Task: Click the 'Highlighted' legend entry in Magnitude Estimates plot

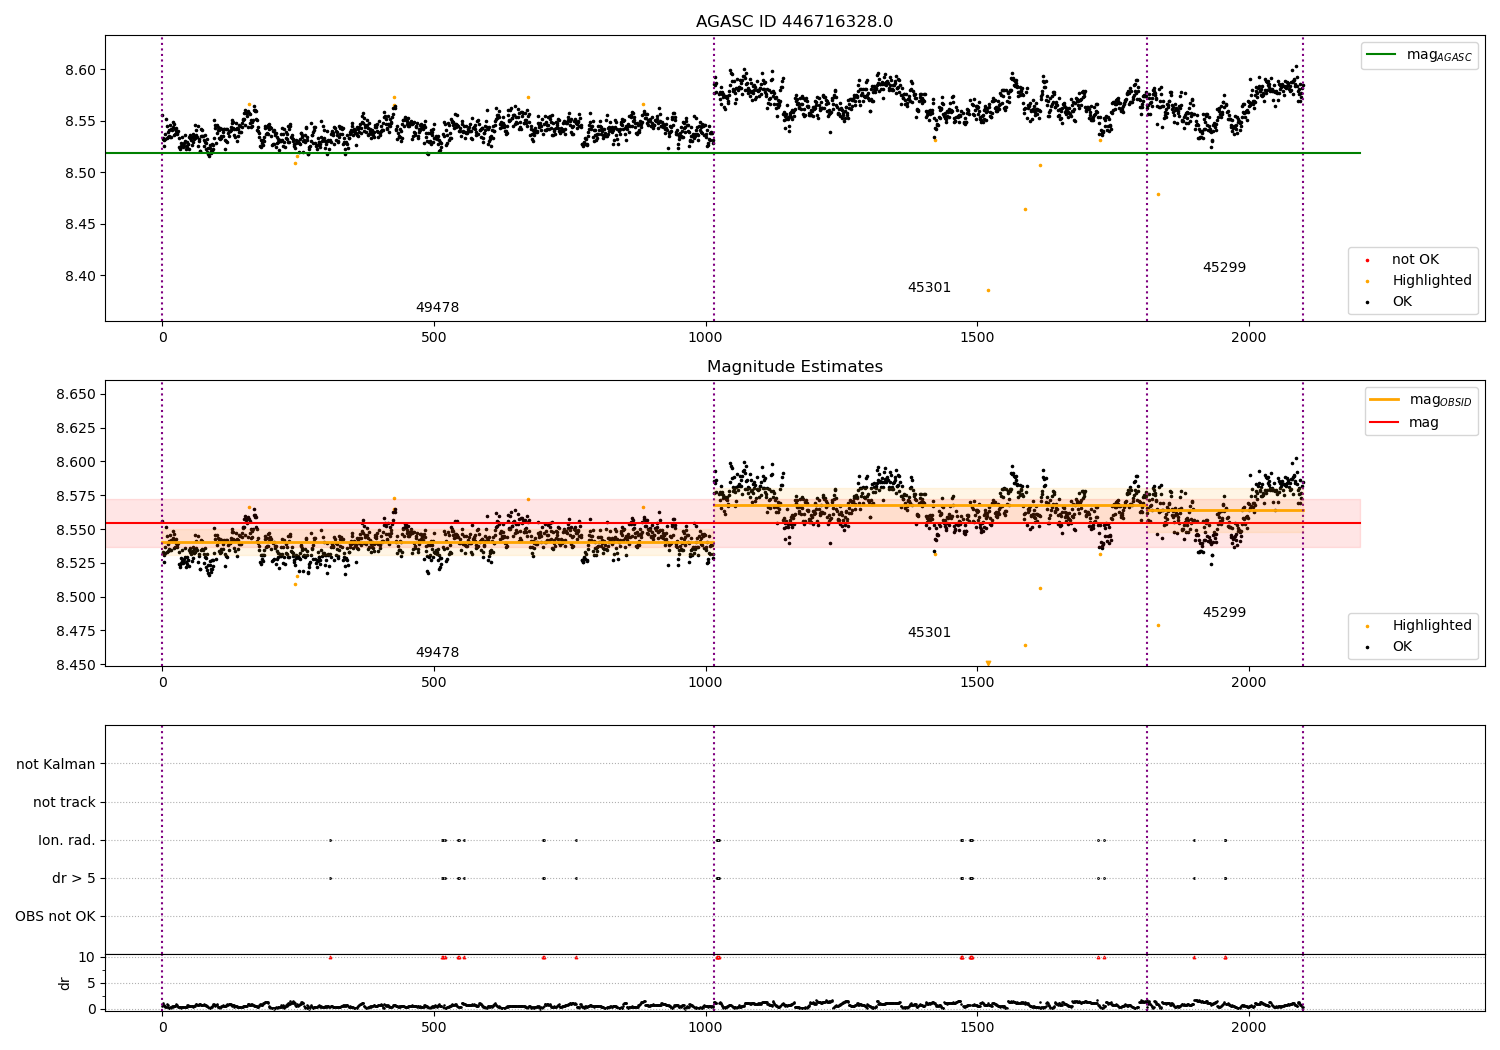Action: click(1432, 626)
